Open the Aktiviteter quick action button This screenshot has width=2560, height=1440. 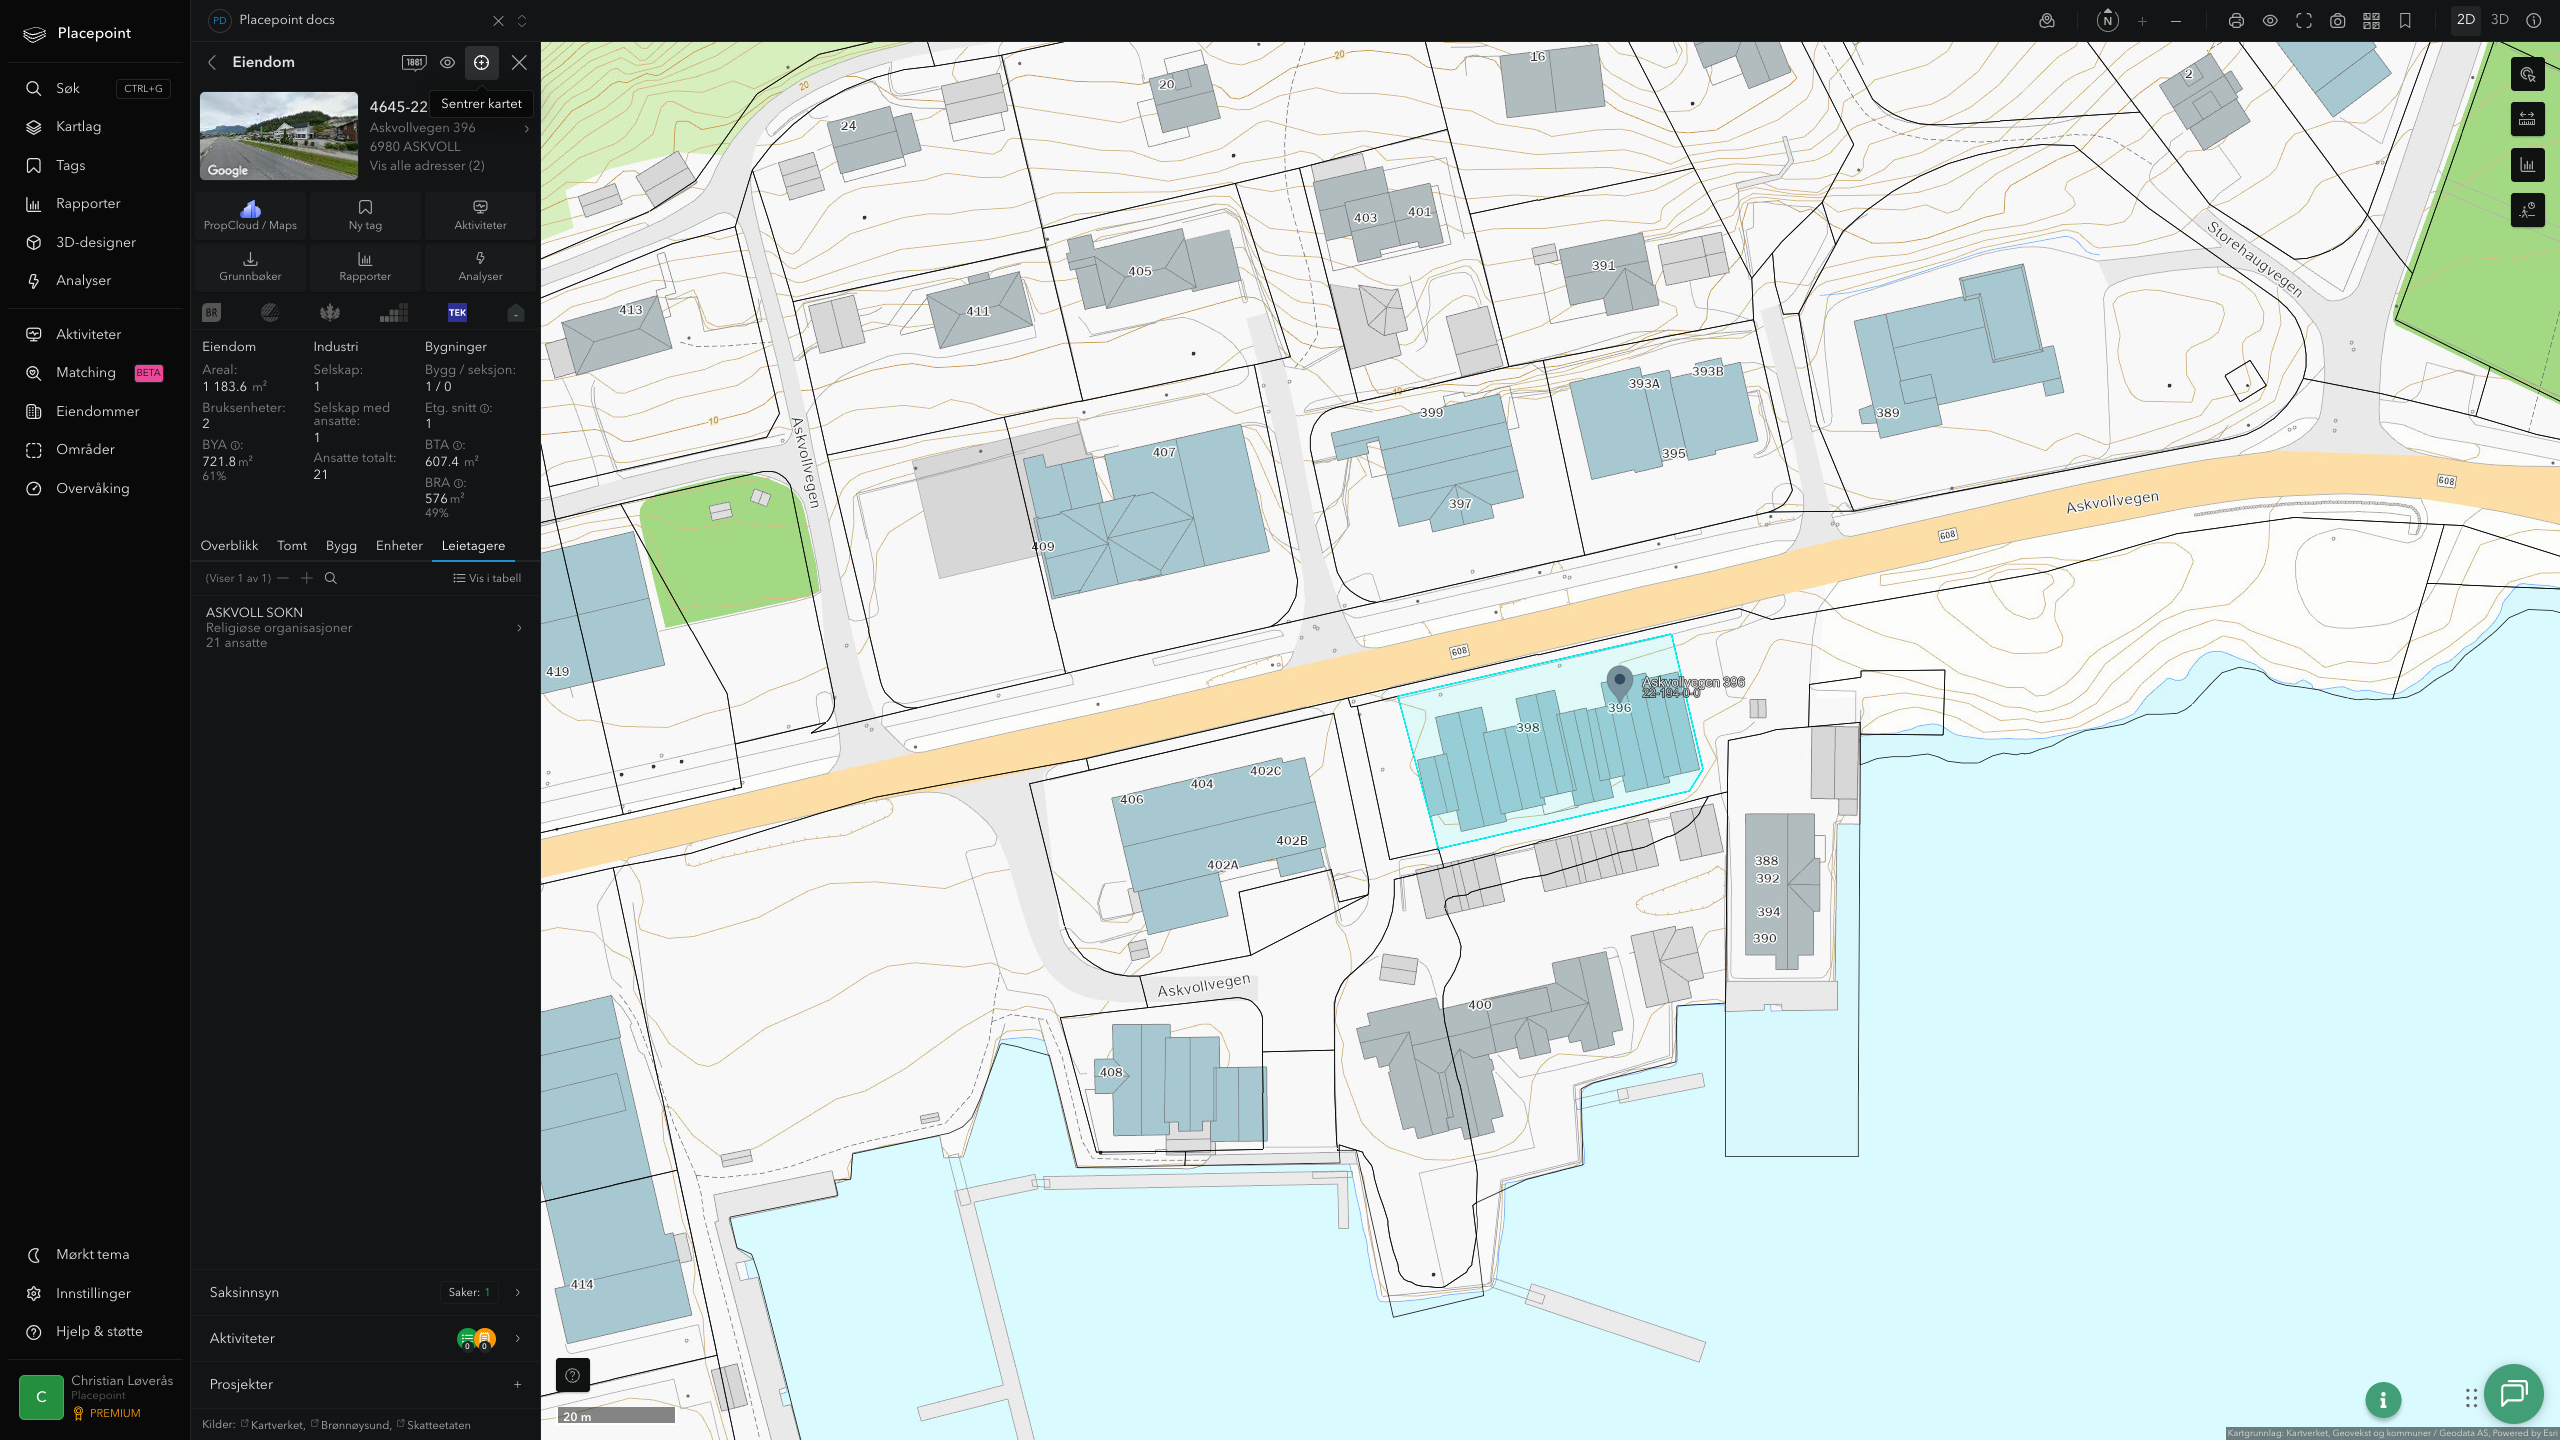[x=480, y=215]
